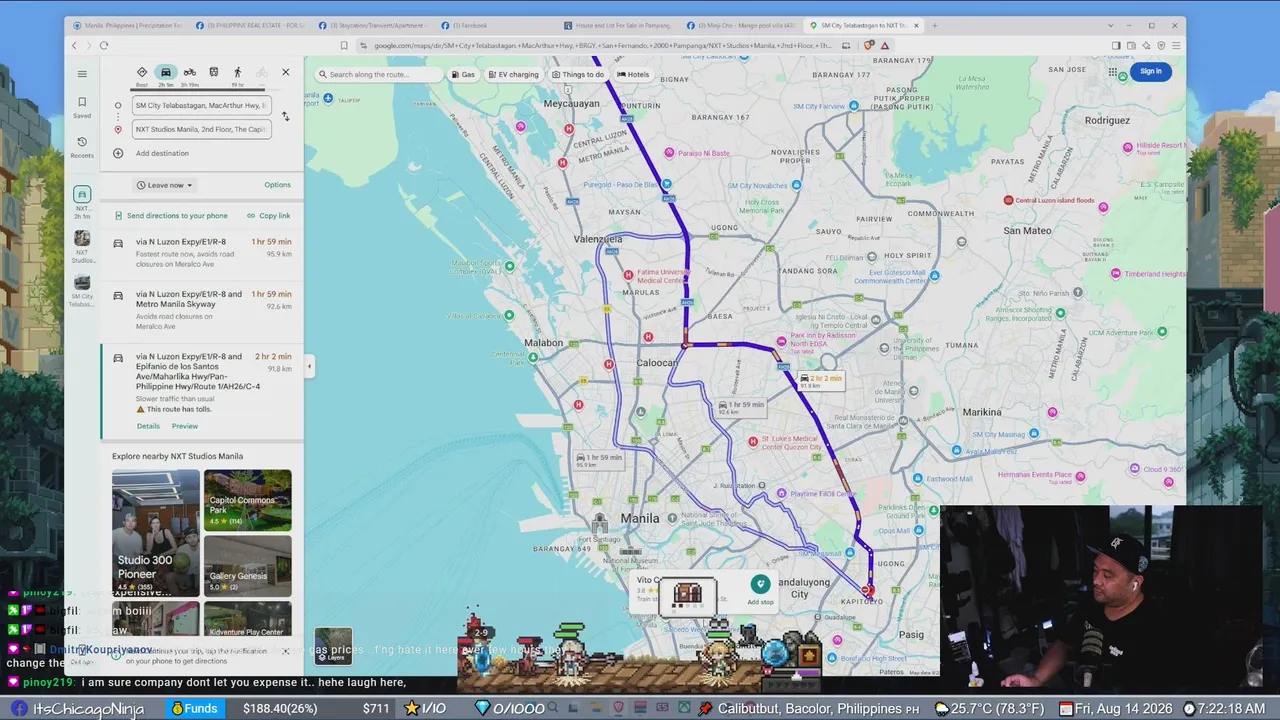Open Recents in sidebar

[x=82, y=147]
